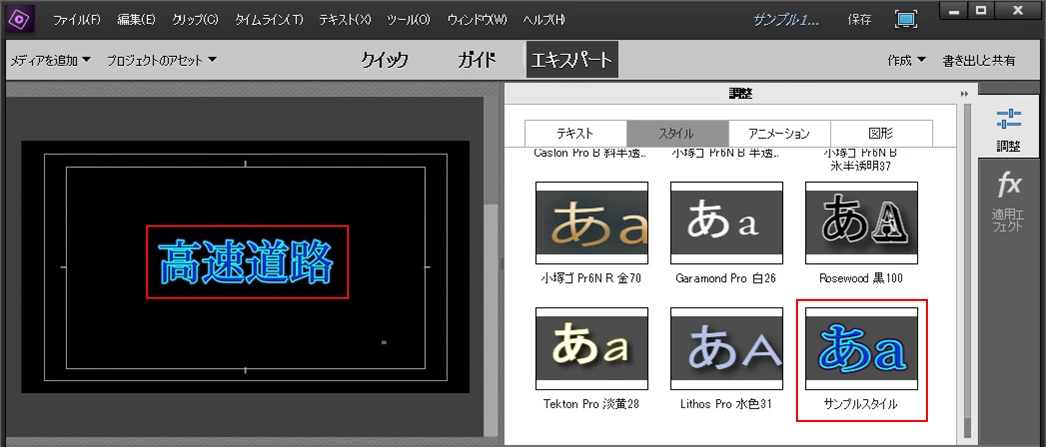
Task: Open the ウィンドウ(W) menu
Action: [x=478, y=20]
